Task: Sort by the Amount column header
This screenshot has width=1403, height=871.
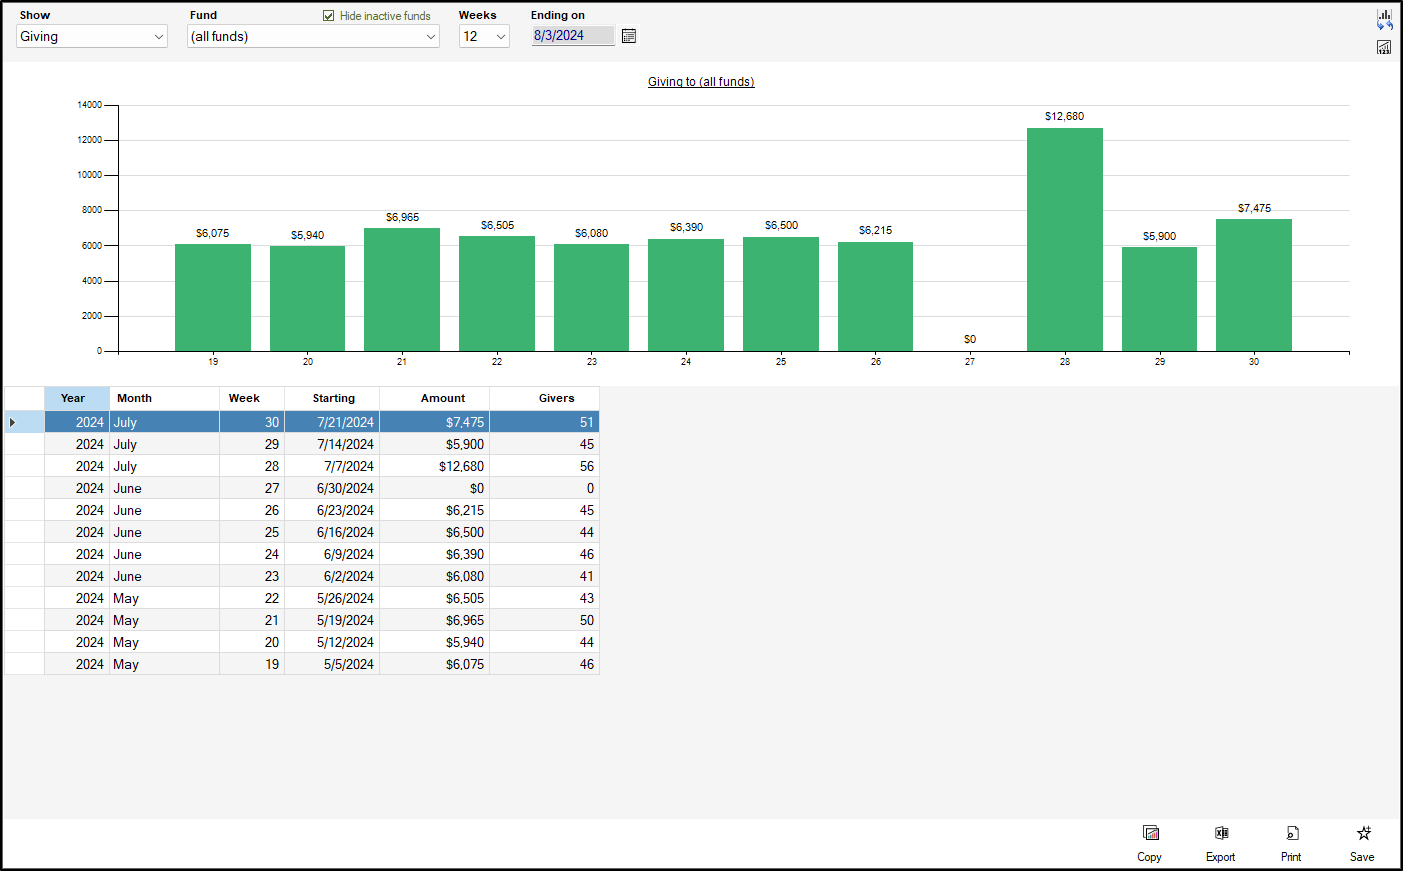Action: (x=442, y=398)
